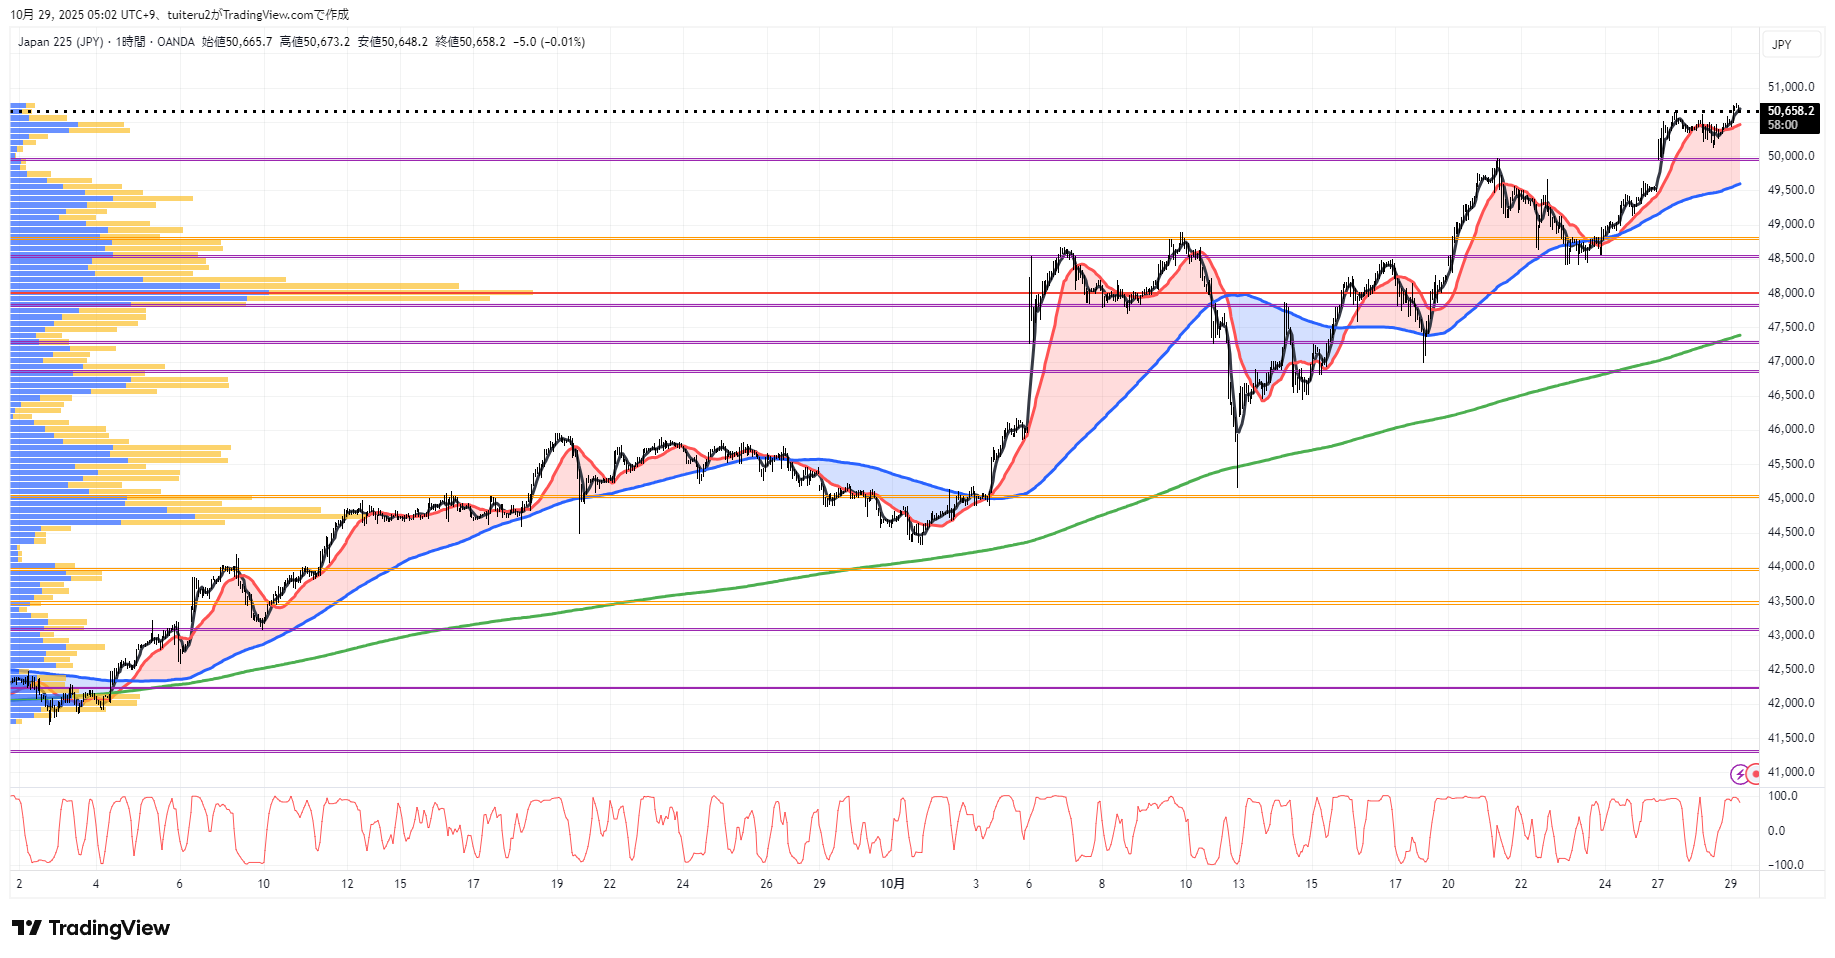The image size is (1835, 958).
Task: Click the red record dot icon
Action: point(1754,774)
